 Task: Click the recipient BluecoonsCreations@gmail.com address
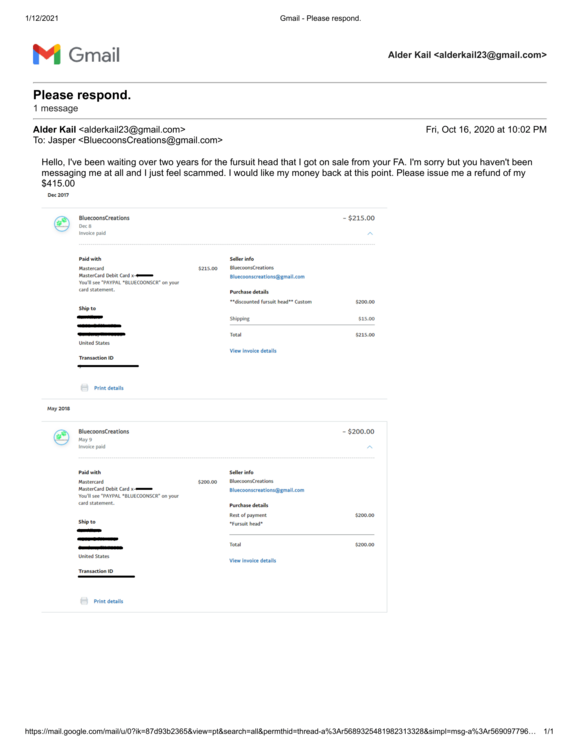(x=150, y=140)
